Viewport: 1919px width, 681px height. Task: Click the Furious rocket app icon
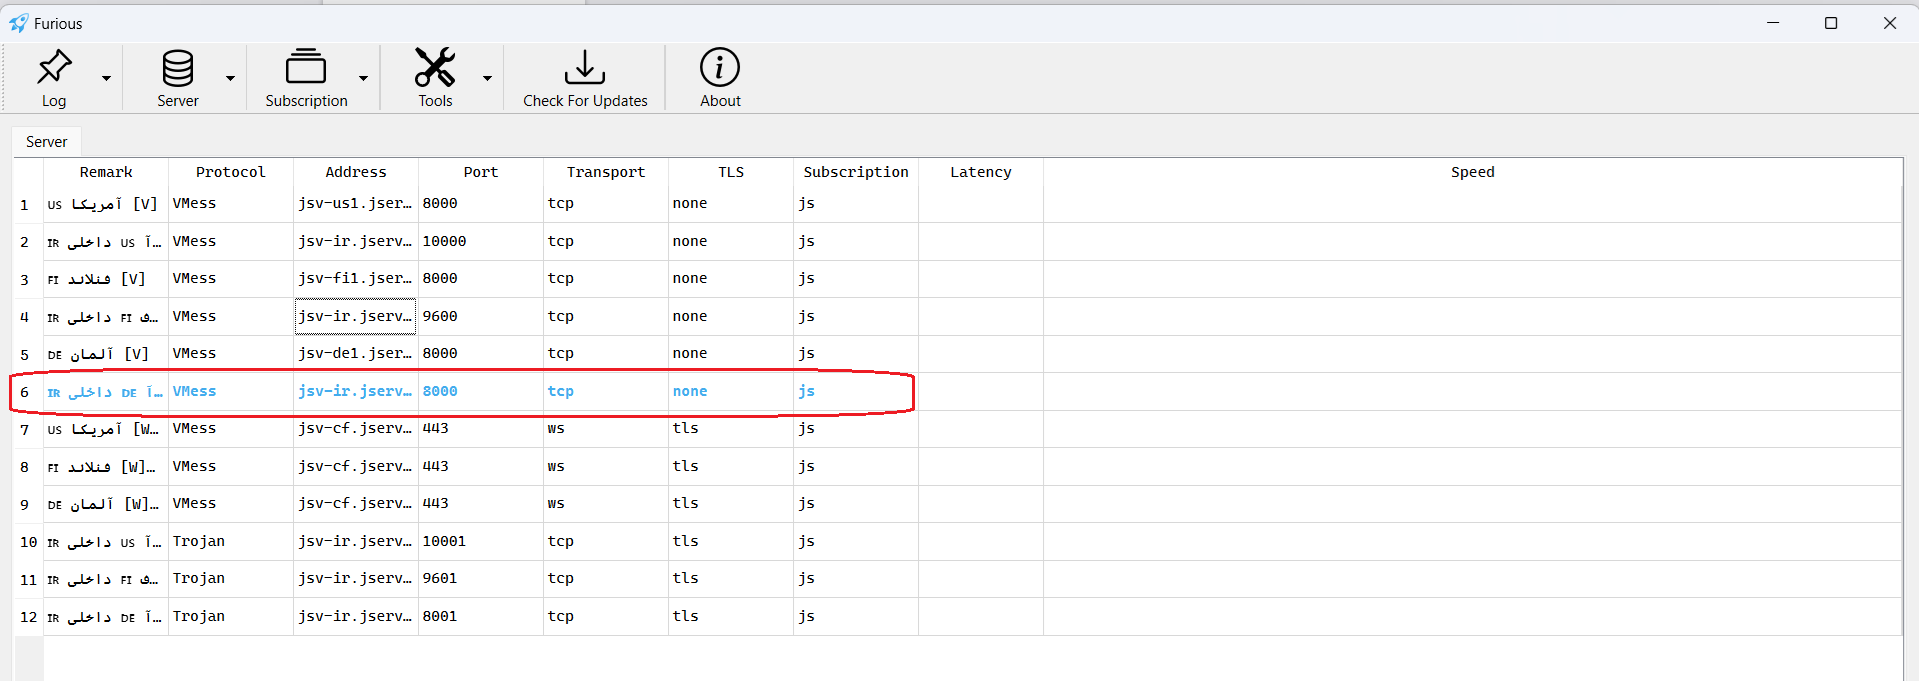point(18,23)
